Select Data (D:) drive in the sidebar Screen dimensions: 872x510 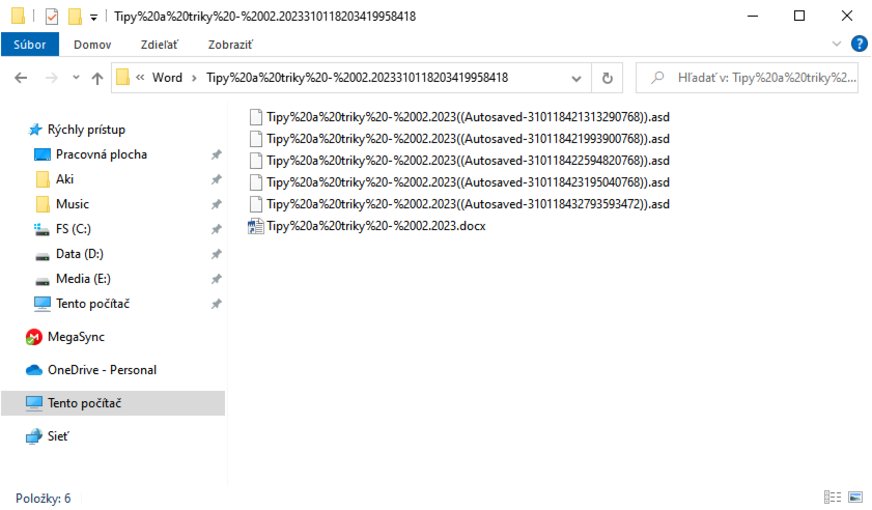point(79,254)
